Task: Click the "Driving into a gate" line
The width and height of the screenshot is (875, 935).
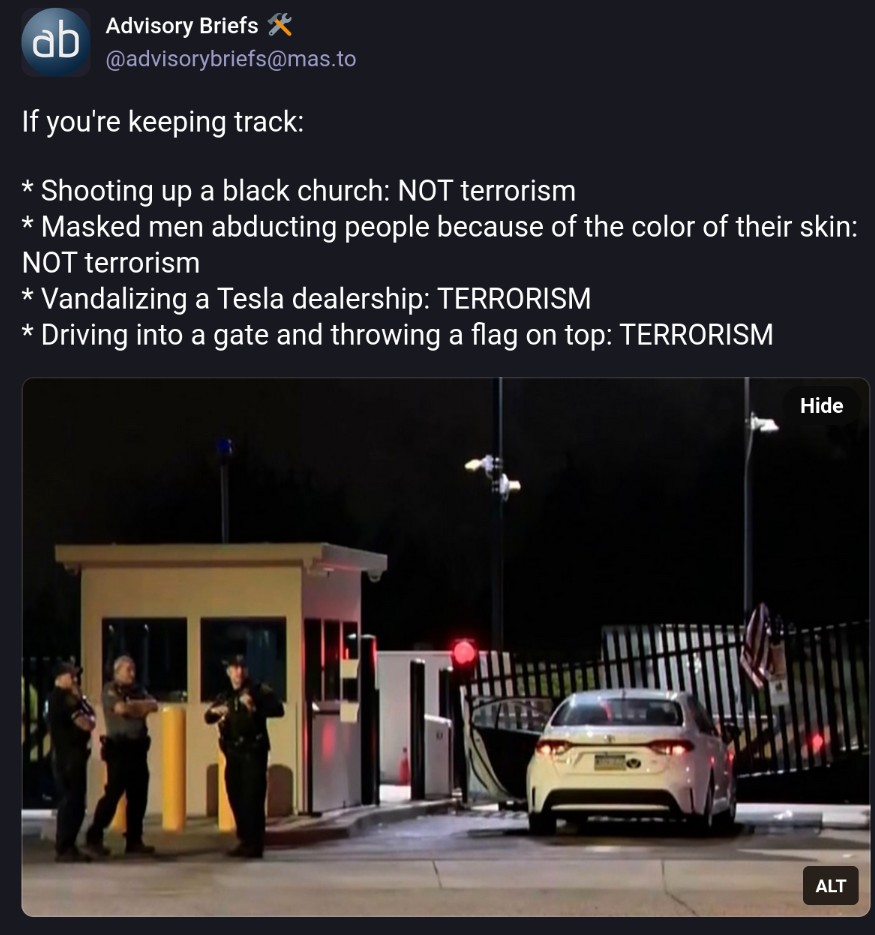Action: (x=398, y=335)
